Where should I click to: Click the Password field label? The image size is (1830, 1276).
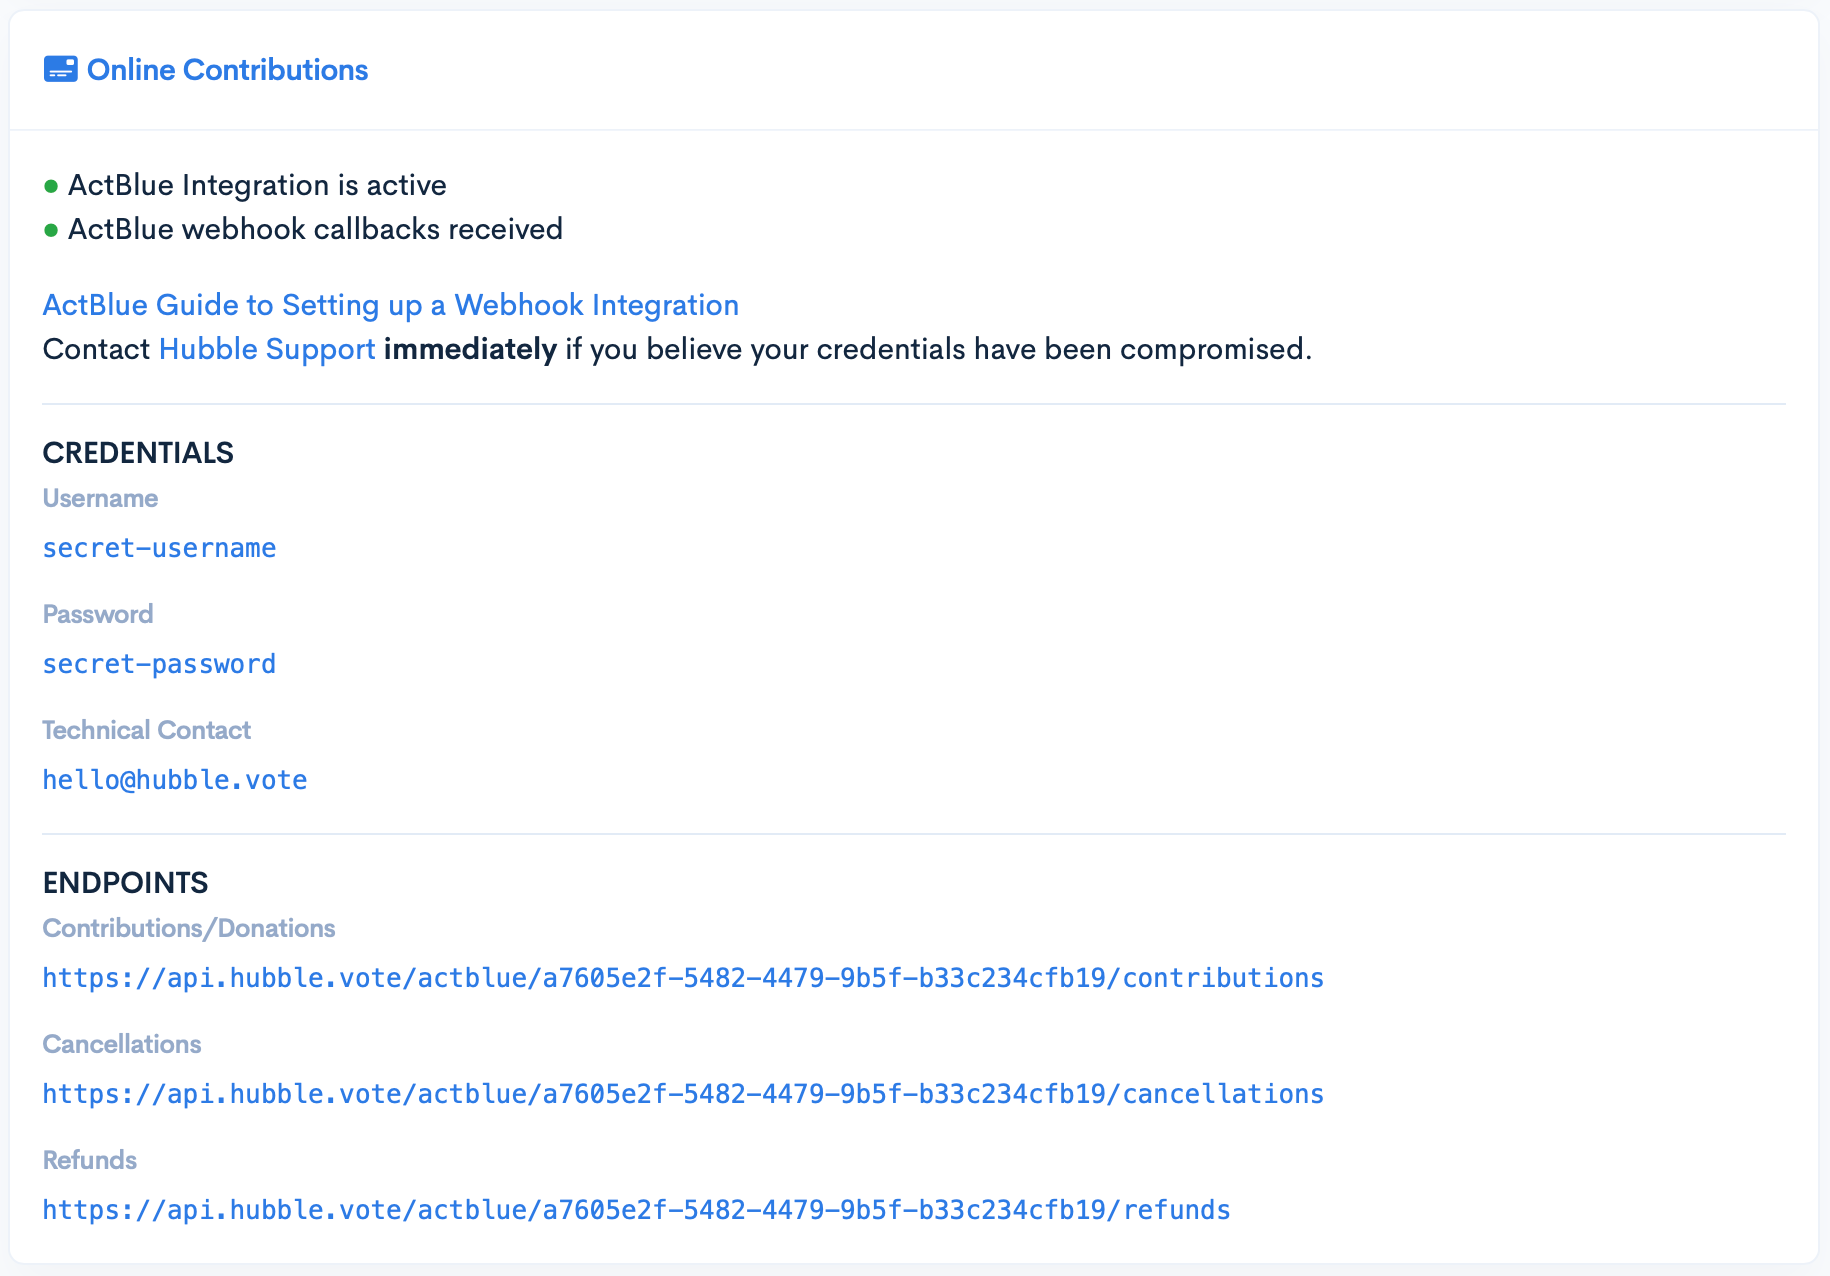click(x=98, y=614)
